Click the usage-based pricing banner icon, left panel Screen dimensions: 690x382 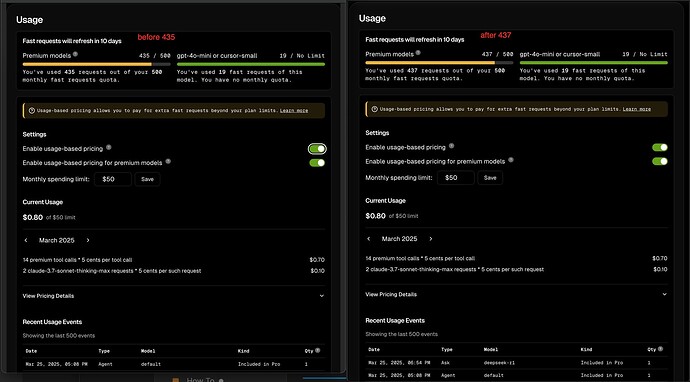pyautogui.click(x=32, y=111)
